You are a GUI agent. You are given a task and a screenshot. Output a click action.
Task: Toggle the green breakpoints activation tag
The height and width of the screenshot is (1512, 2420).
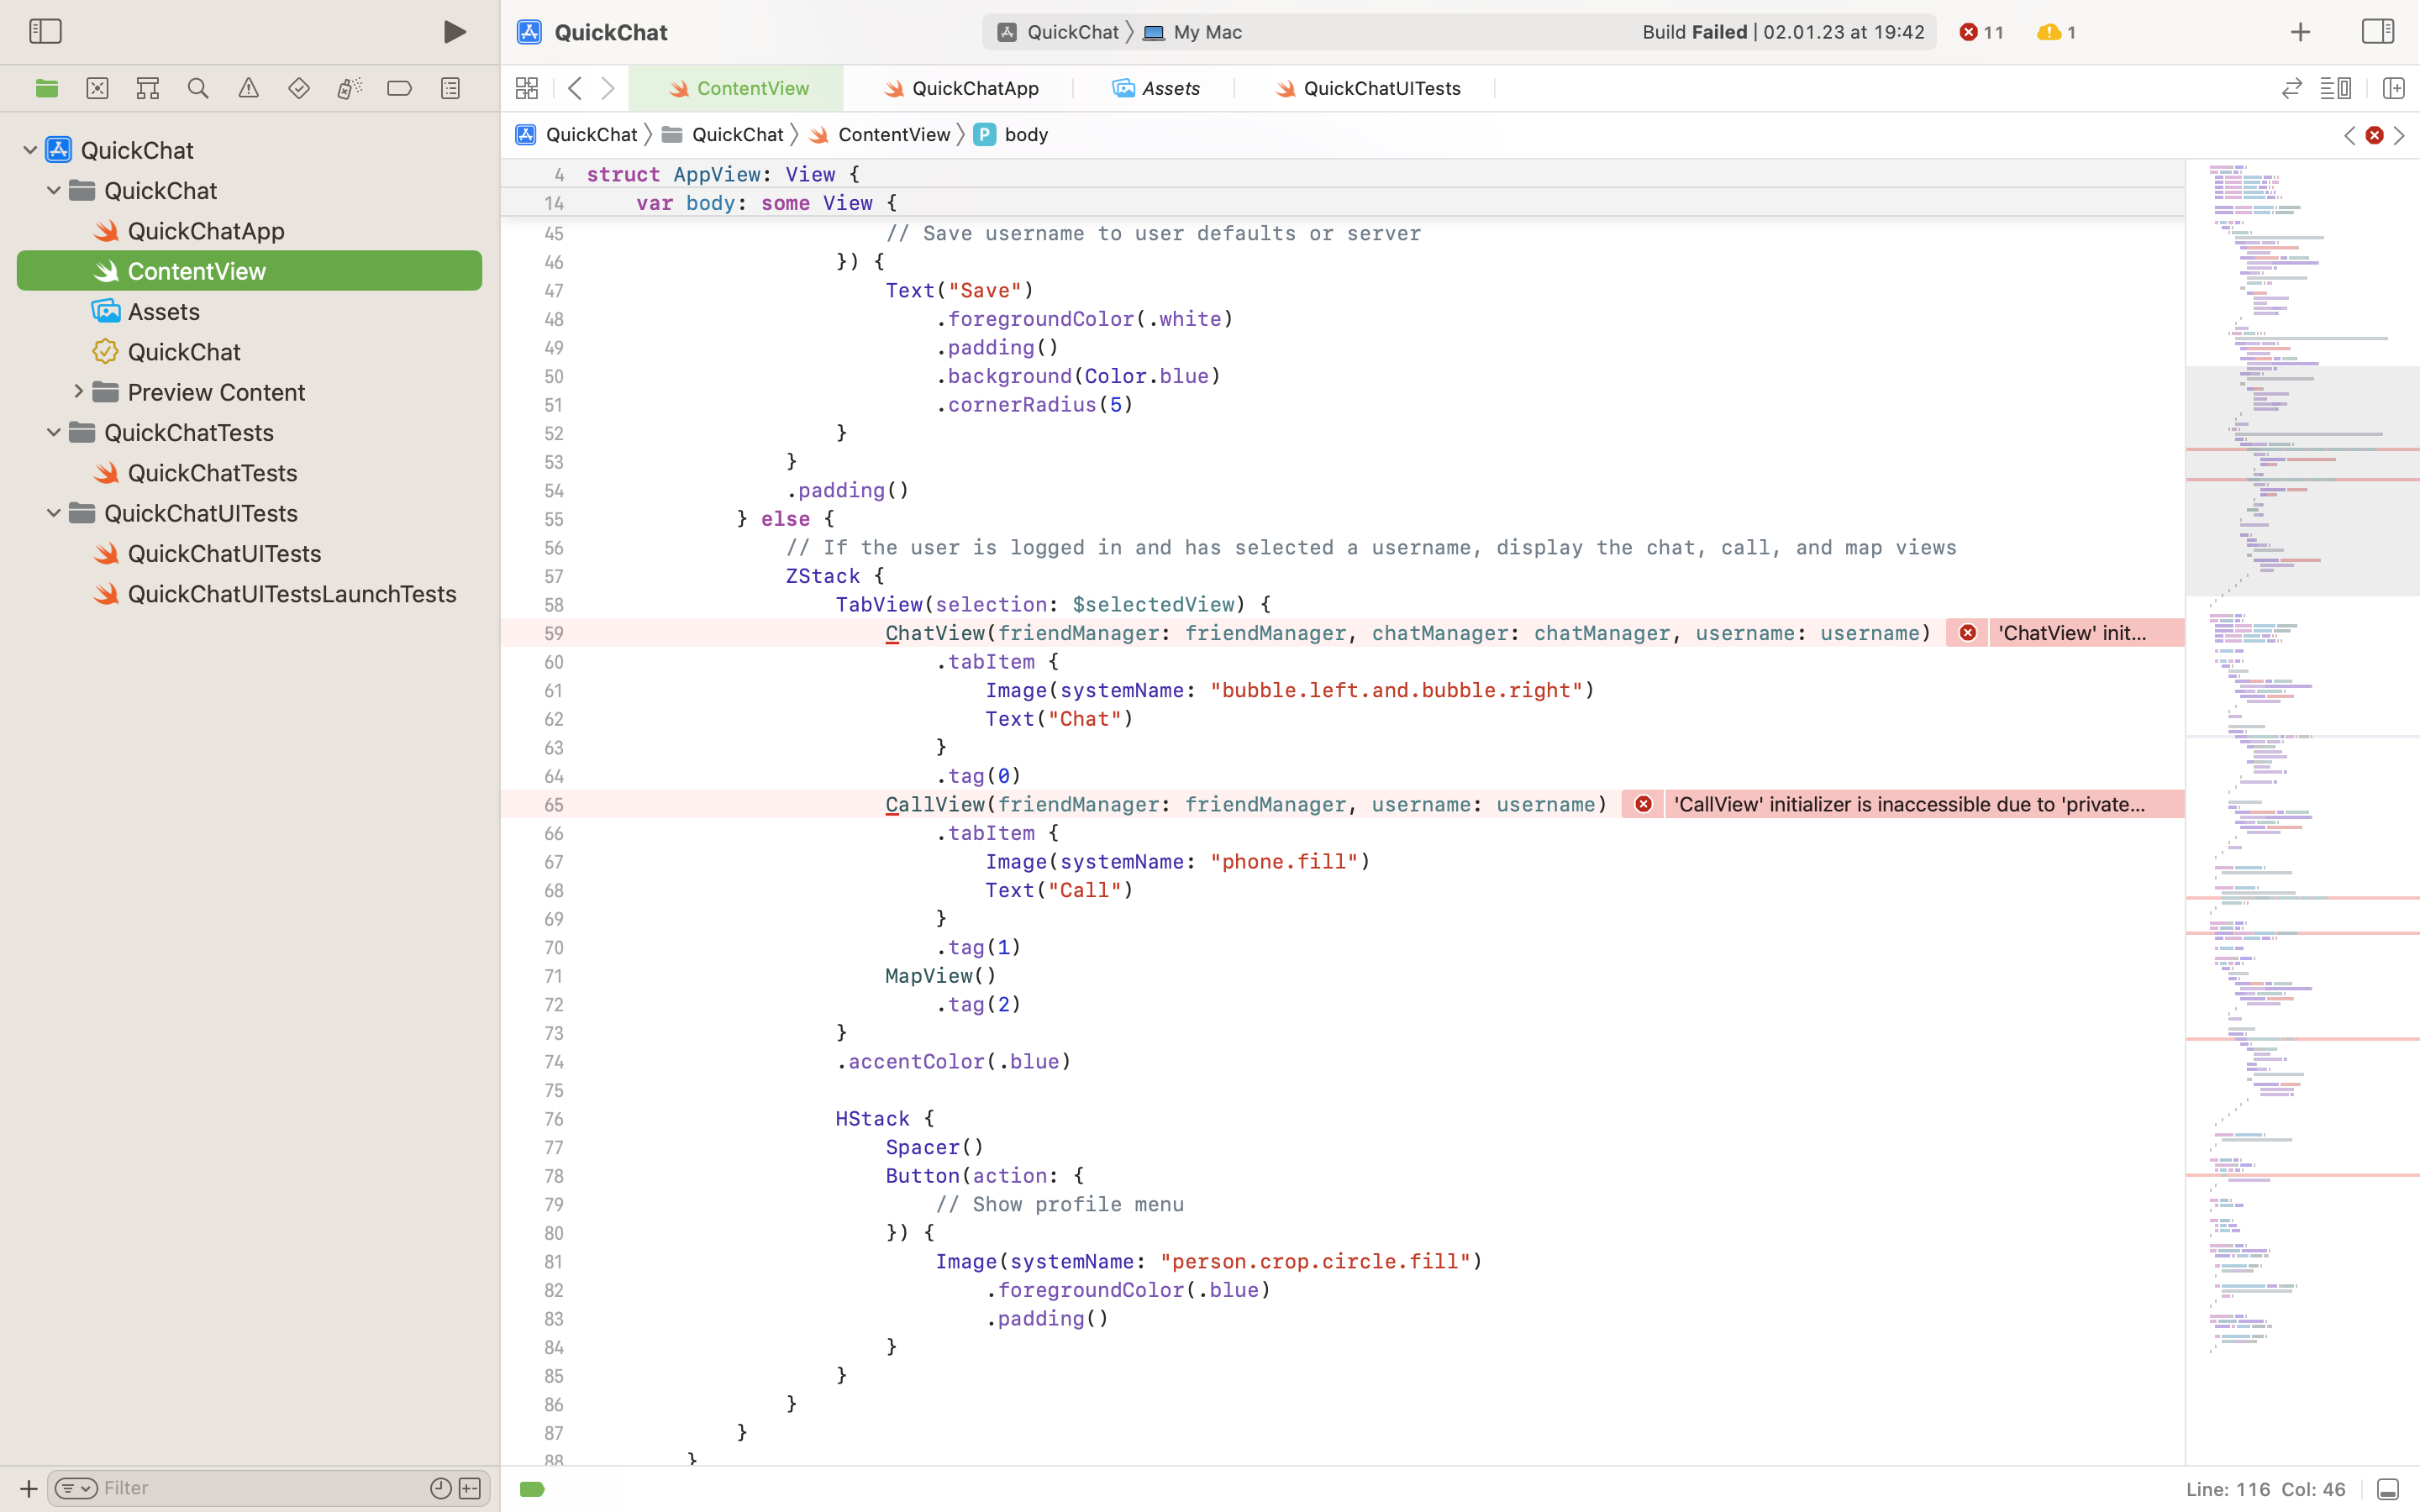(x=532, y=1489)
